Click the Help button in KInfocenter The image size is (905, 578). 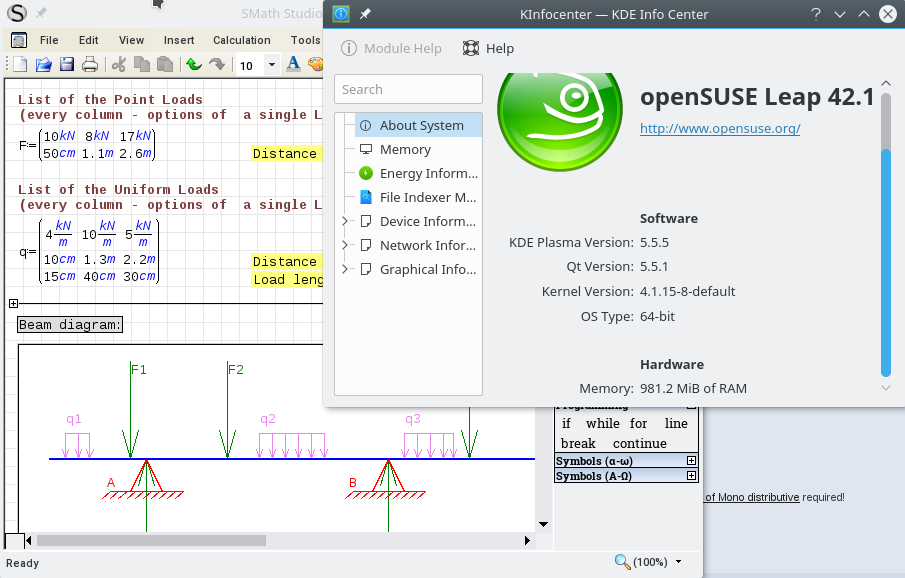tap(488, 48)
